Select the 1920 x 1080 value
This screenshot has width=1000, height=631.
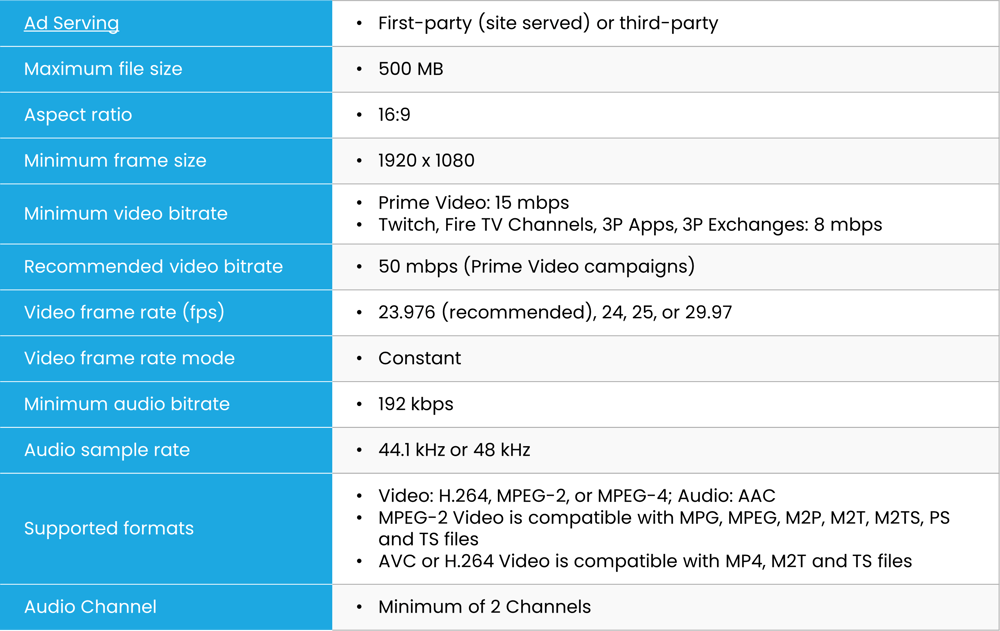pyautogui.click(x=426, y=161)
